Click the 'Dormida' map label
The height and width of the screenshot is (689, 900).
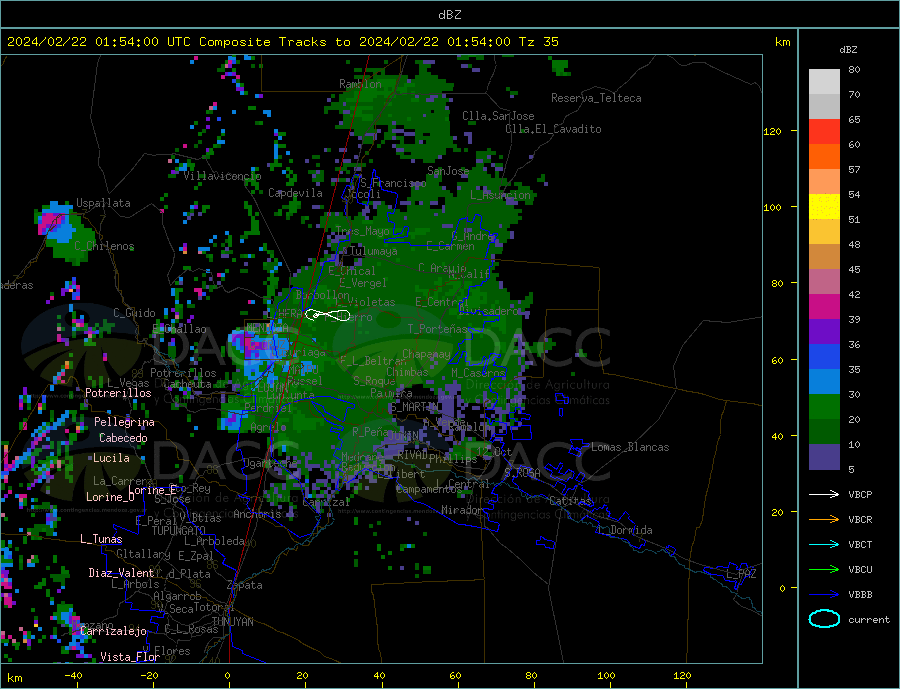click(631, 530)
